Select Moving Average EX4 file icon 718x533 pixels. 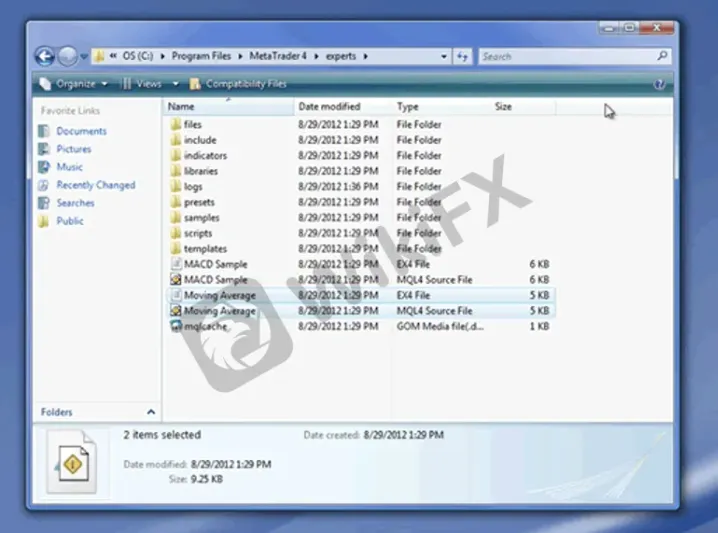176,295
